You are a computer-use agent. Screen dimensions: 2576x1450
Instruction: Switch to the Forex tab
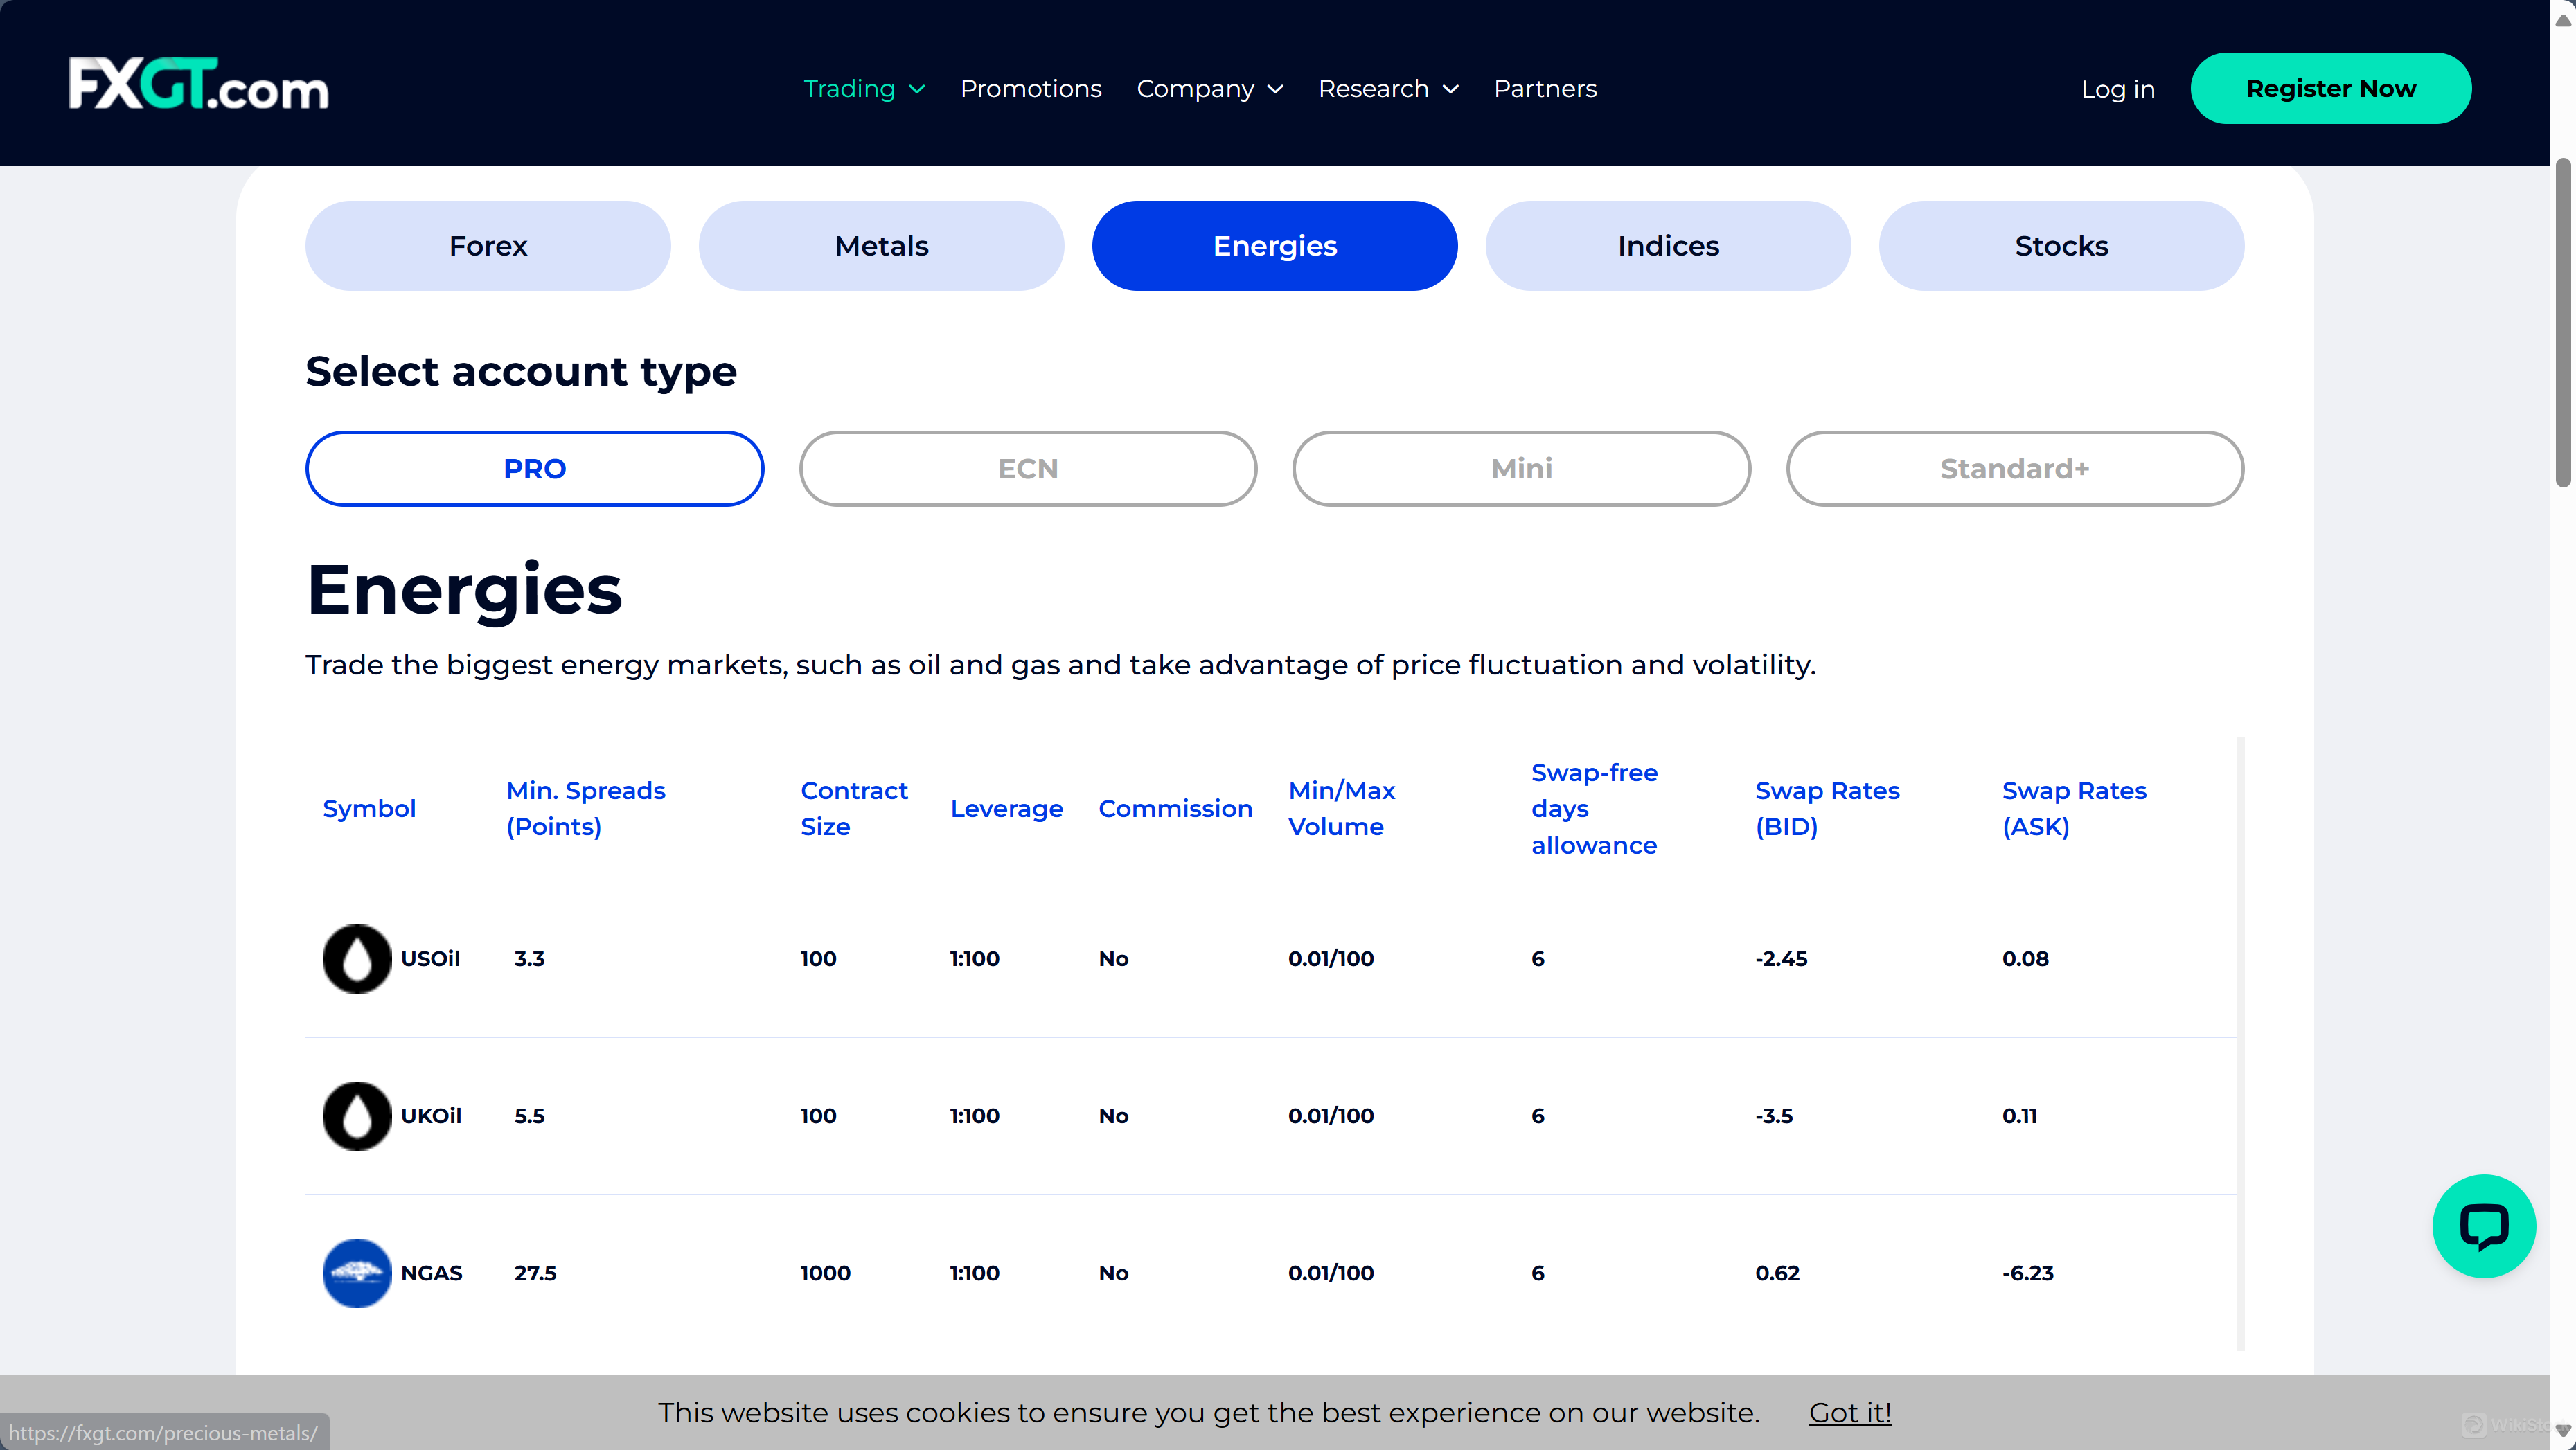[x=487, y=246]
